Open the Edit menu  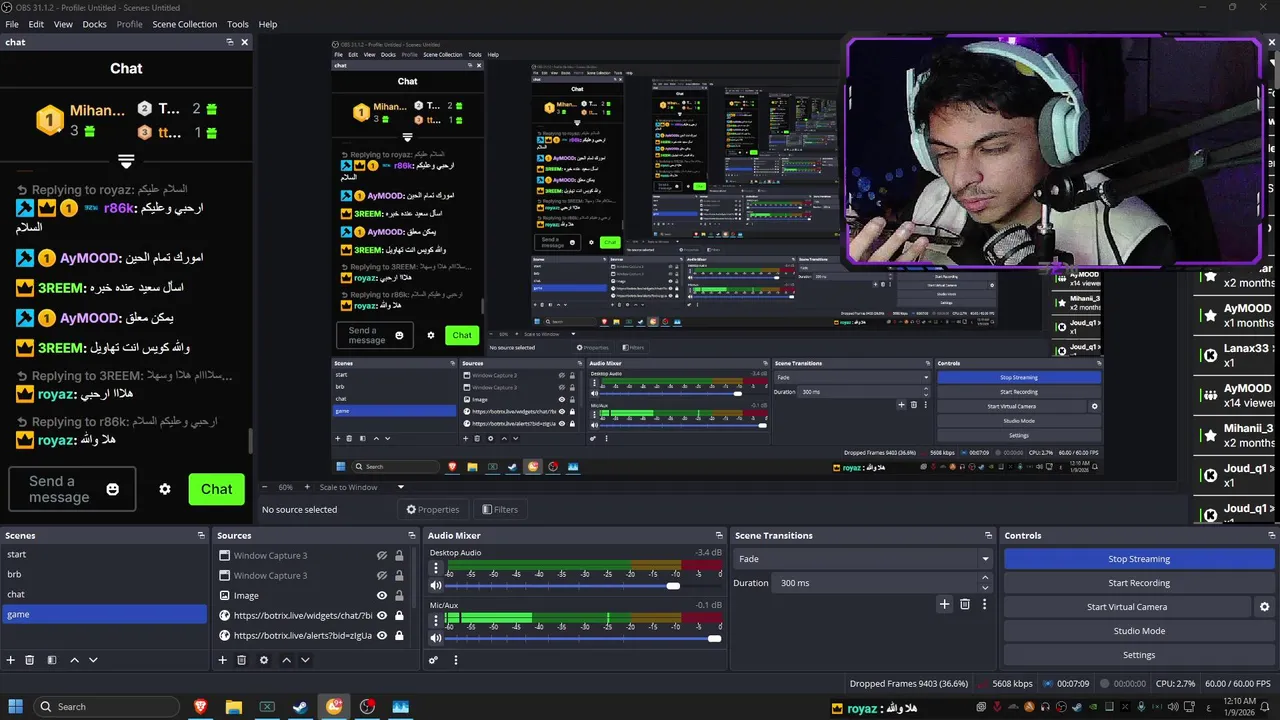click(36, 24)
